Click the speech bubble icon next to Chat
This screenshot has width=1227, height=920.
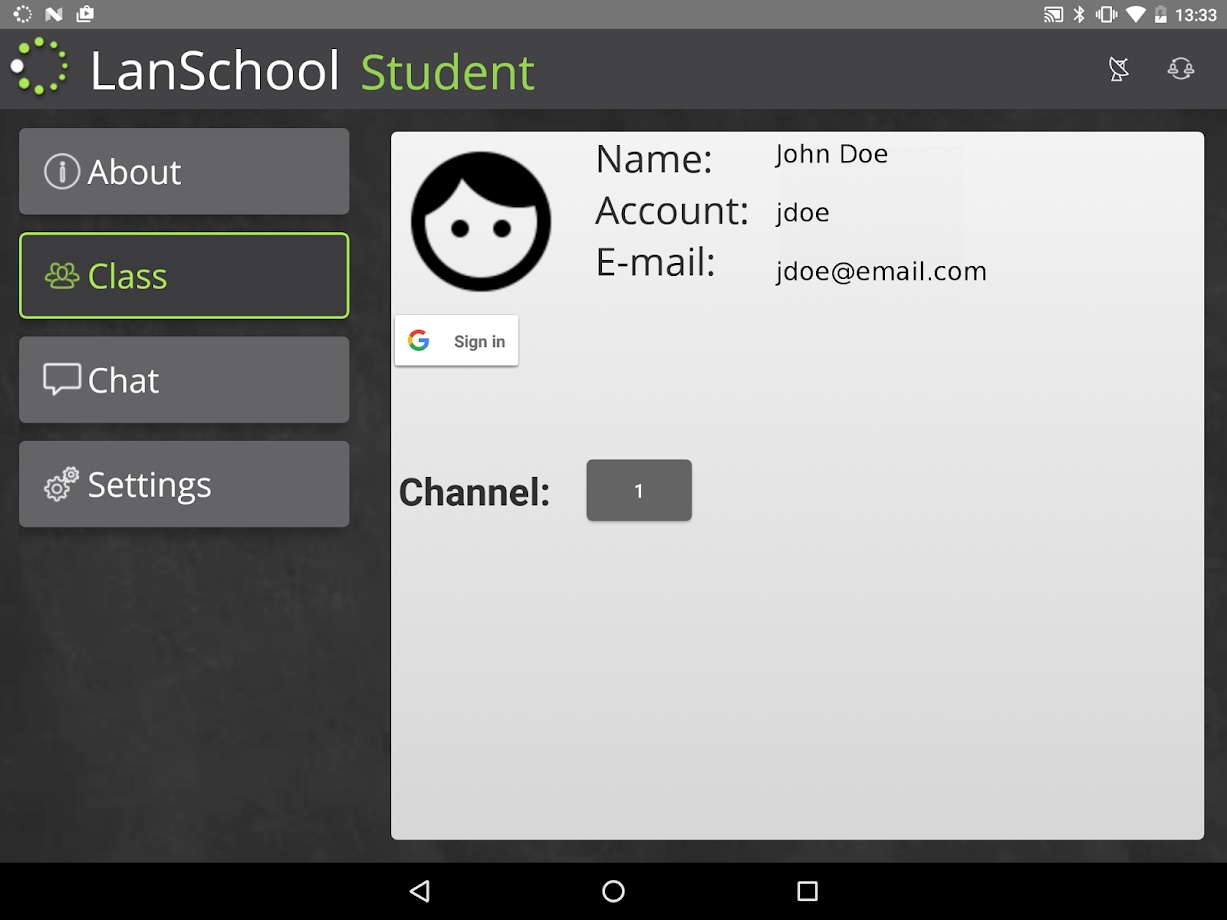[61, 379]
